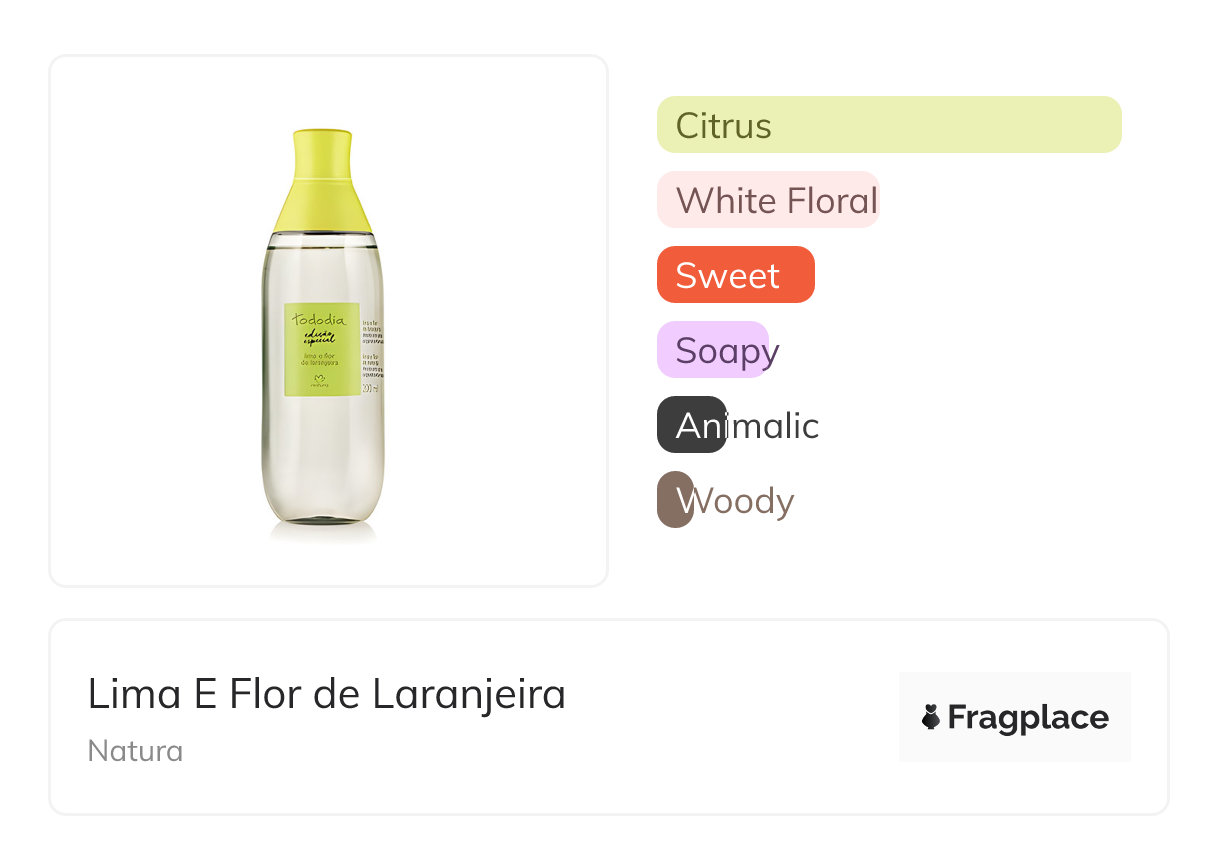Select the White Floral accord bar
This screenshot has width=1218, height=864.
click(x=767, y=200)
